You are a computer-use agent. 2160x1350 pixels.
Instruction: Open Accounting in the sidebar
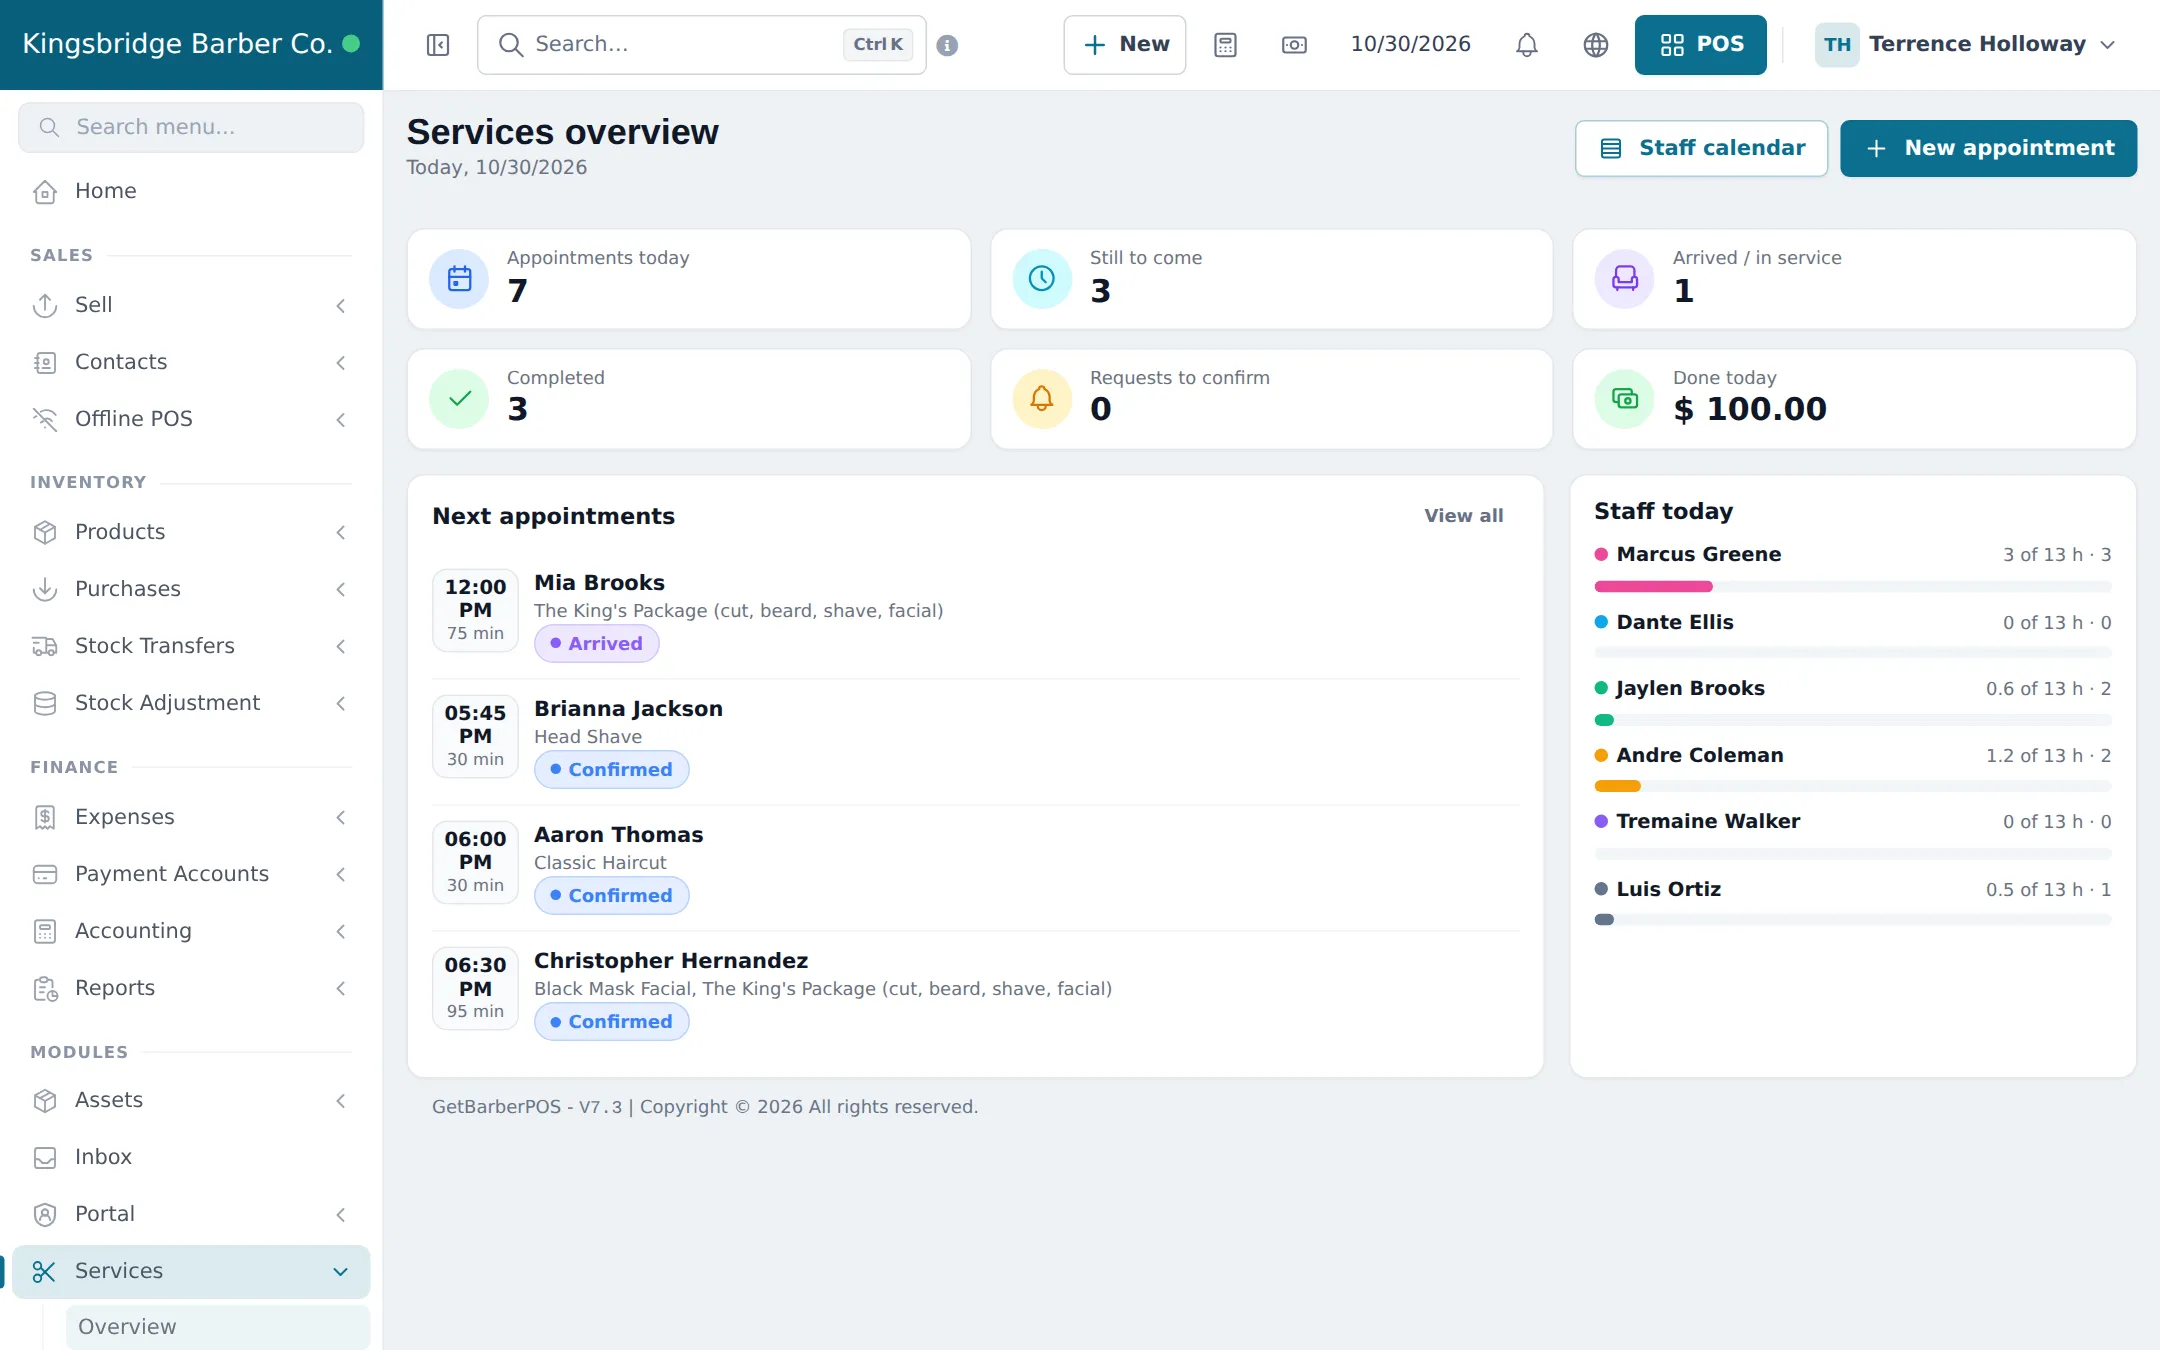pyautogui.click(x=191, y=931)
